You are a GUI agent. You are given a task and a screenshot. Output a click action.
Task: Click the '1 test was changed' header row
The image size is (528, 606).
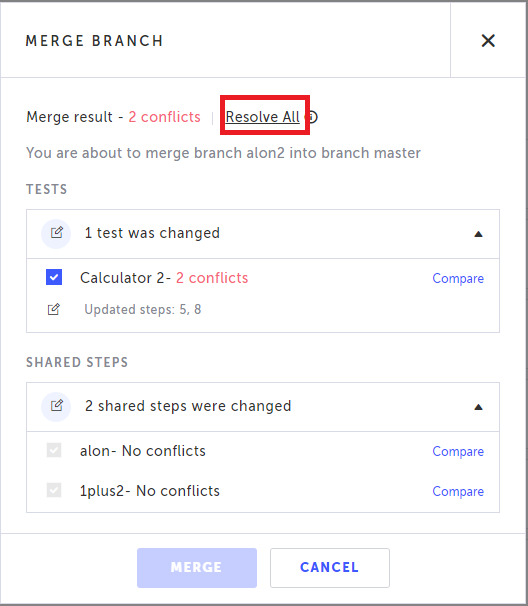263,234
